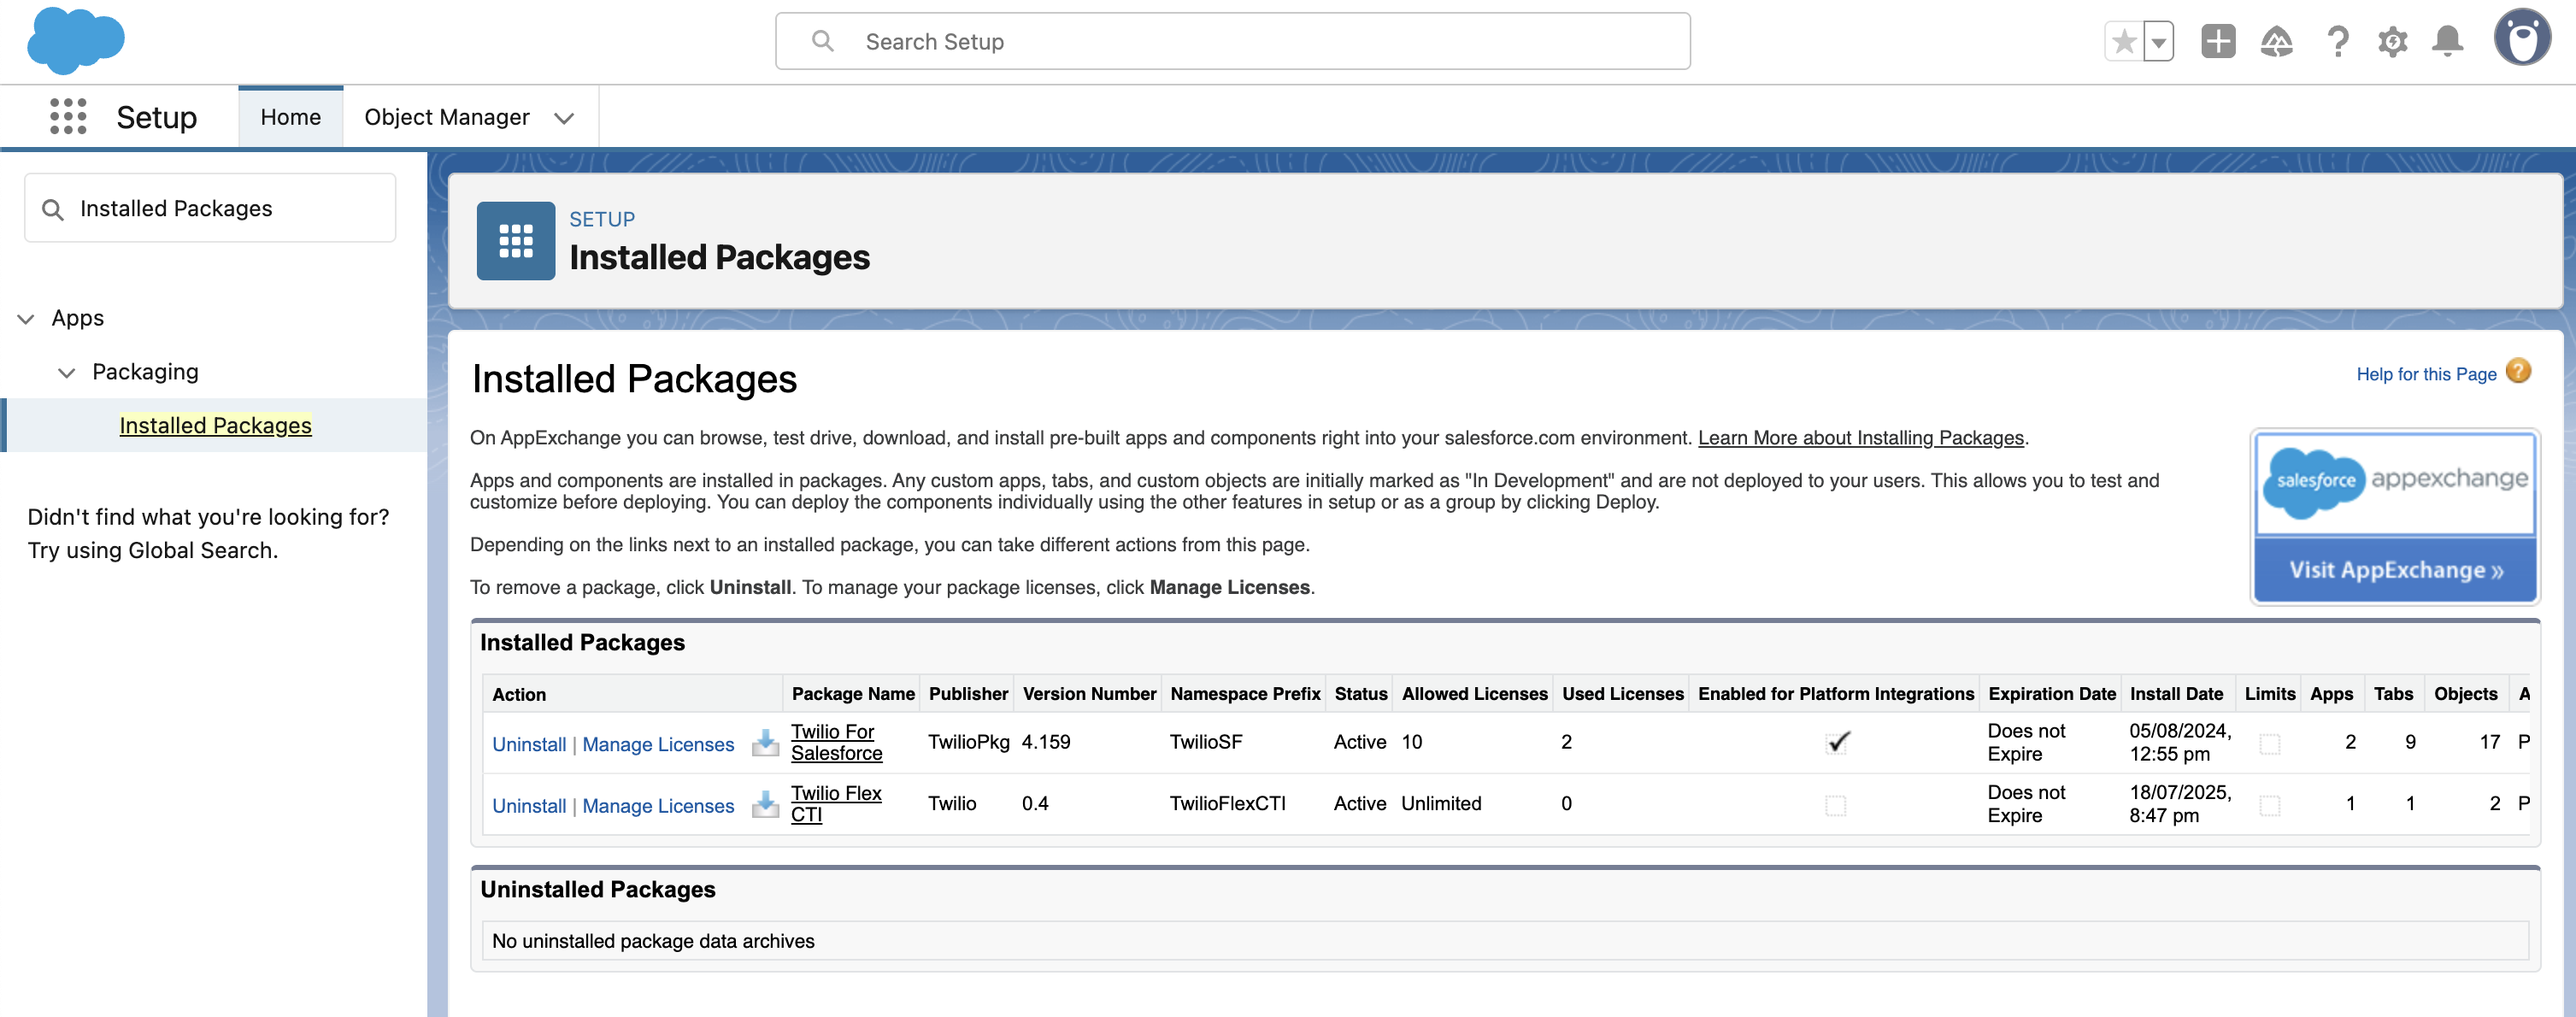This screenshot has width=2576, height=1017.
Task: Manage Licenses for Twilio For Salesforce
Action: 658,745
